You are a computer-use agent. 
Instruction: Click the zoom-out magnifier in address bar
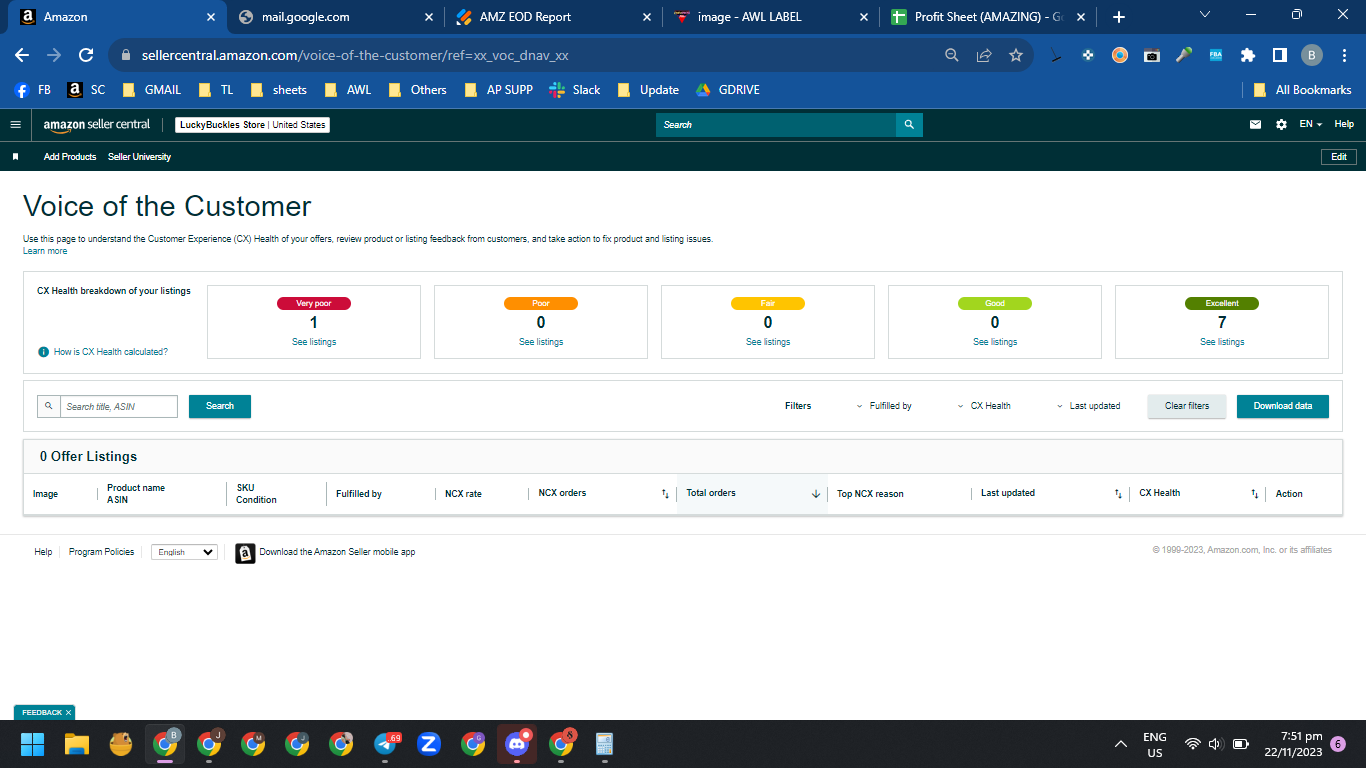click(x=952, y=56)
